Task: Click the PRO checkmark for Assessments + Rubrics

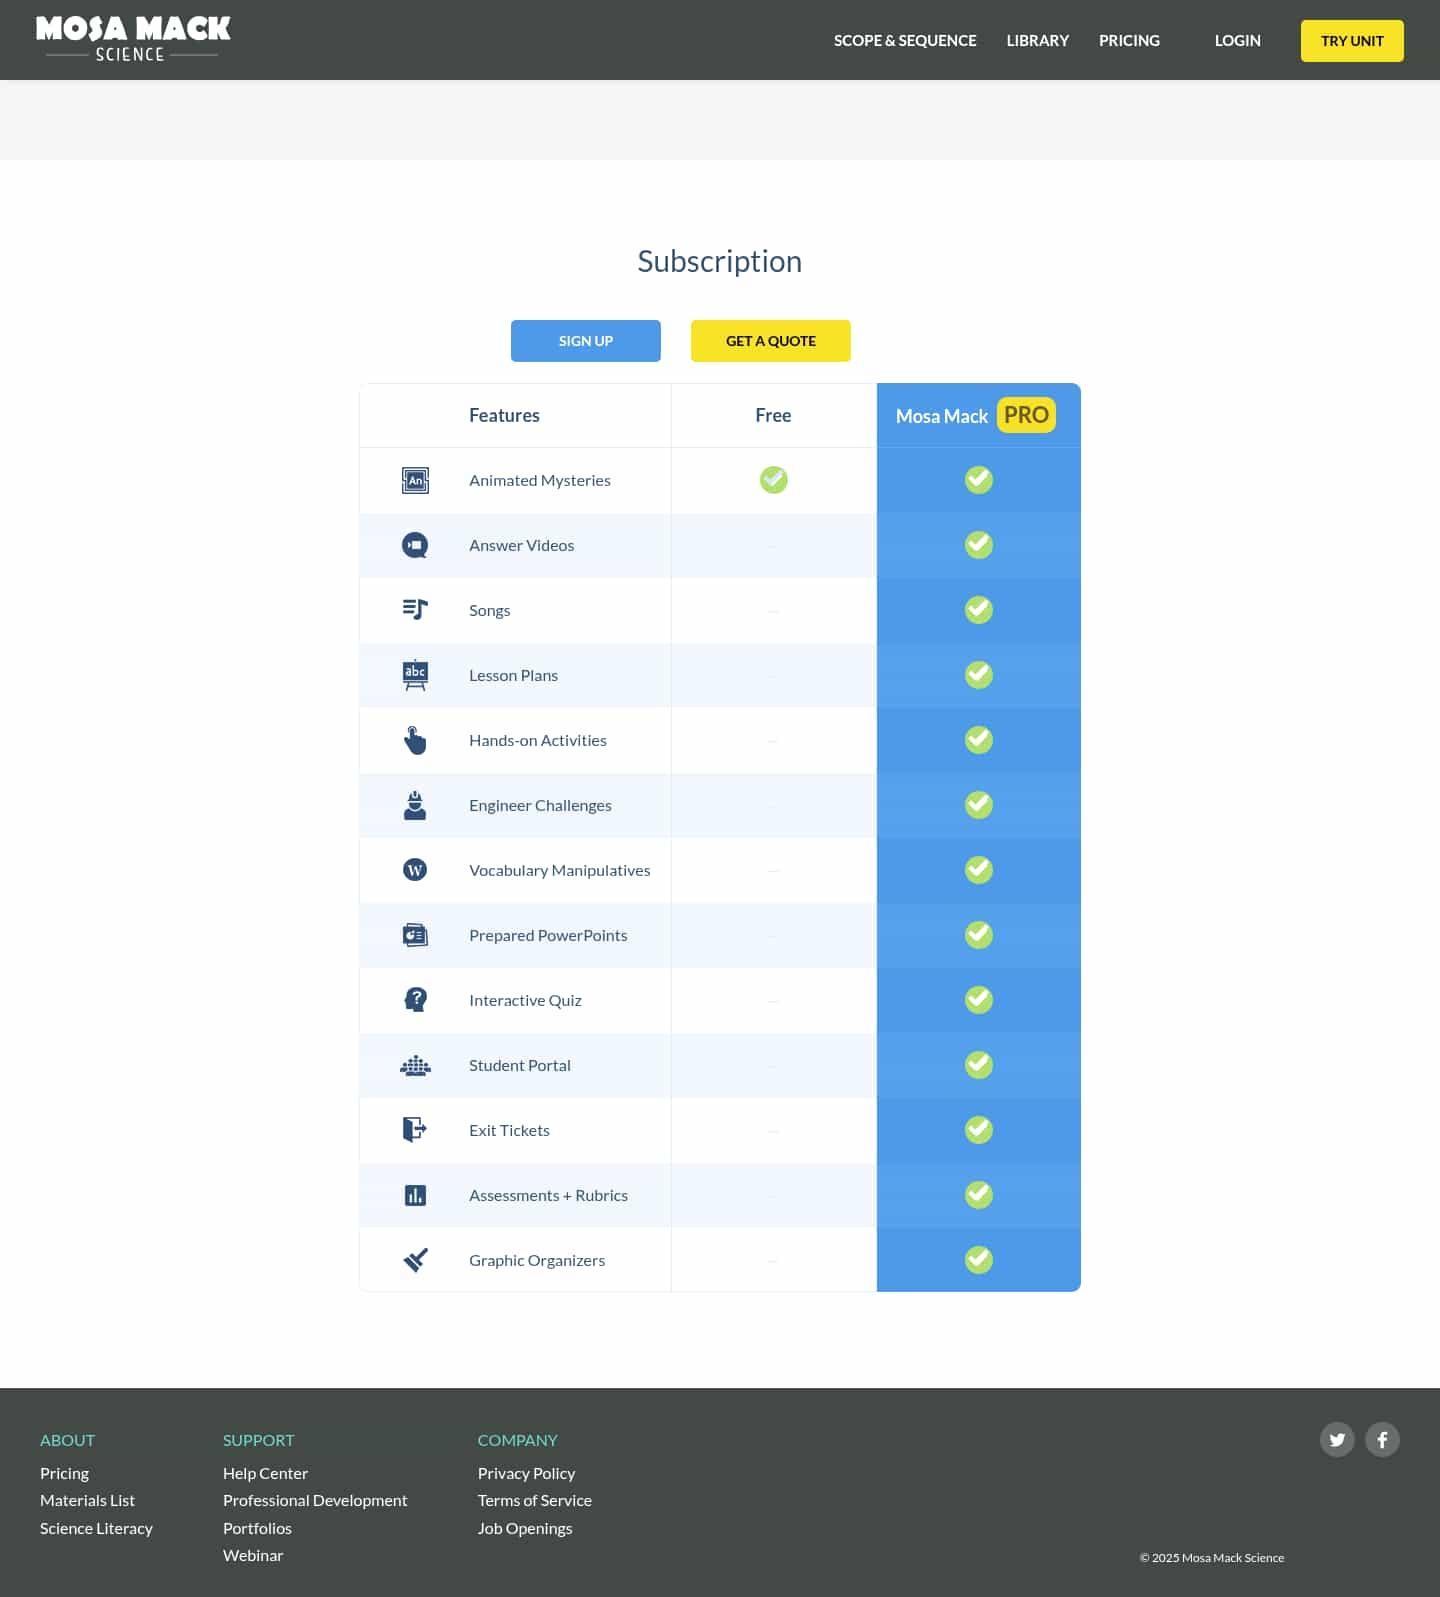Action: pyautogui.click(x=979, y=1195)
